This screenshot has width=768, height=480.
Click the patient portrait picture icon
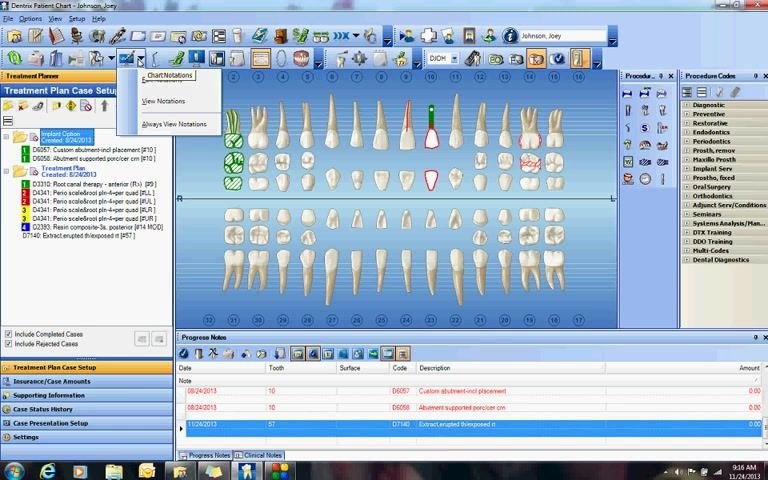click(469, 36)
